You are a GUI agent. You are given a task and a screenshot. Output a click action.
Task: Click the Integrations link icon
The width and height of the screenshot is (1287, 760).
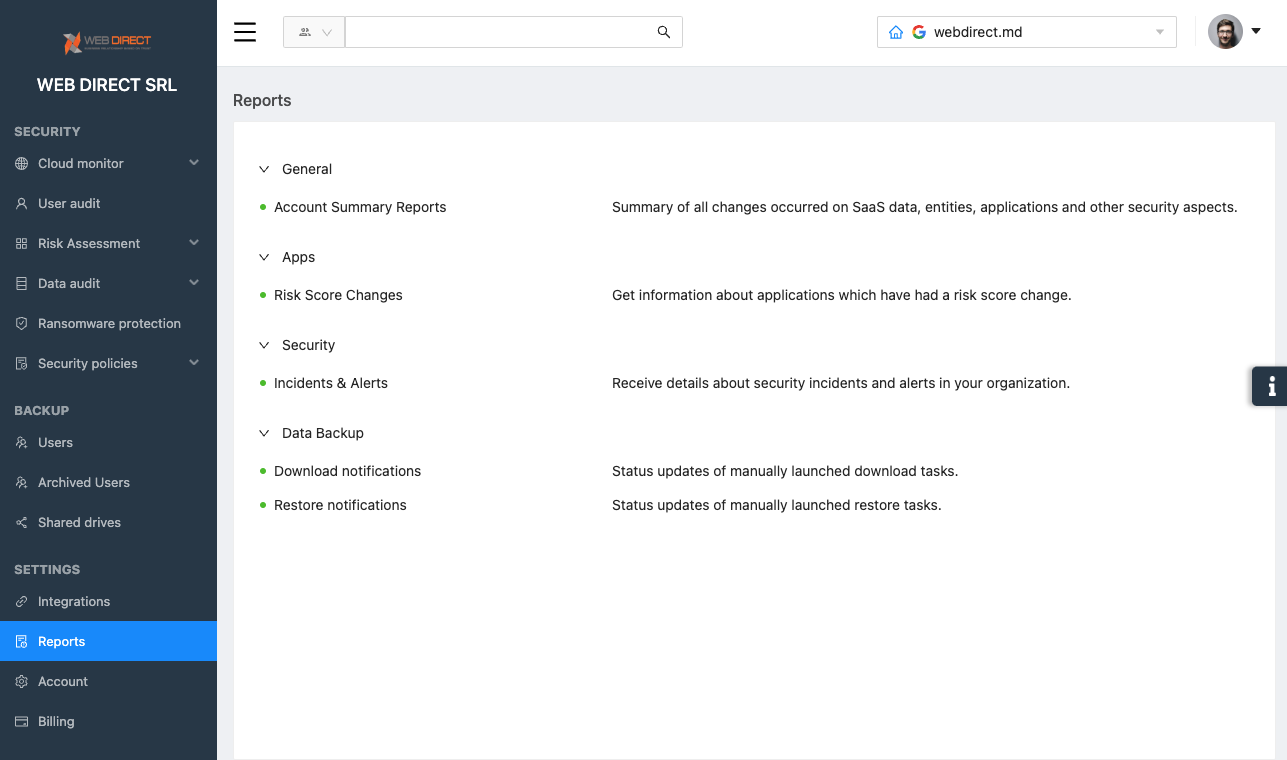pos(22,601)
